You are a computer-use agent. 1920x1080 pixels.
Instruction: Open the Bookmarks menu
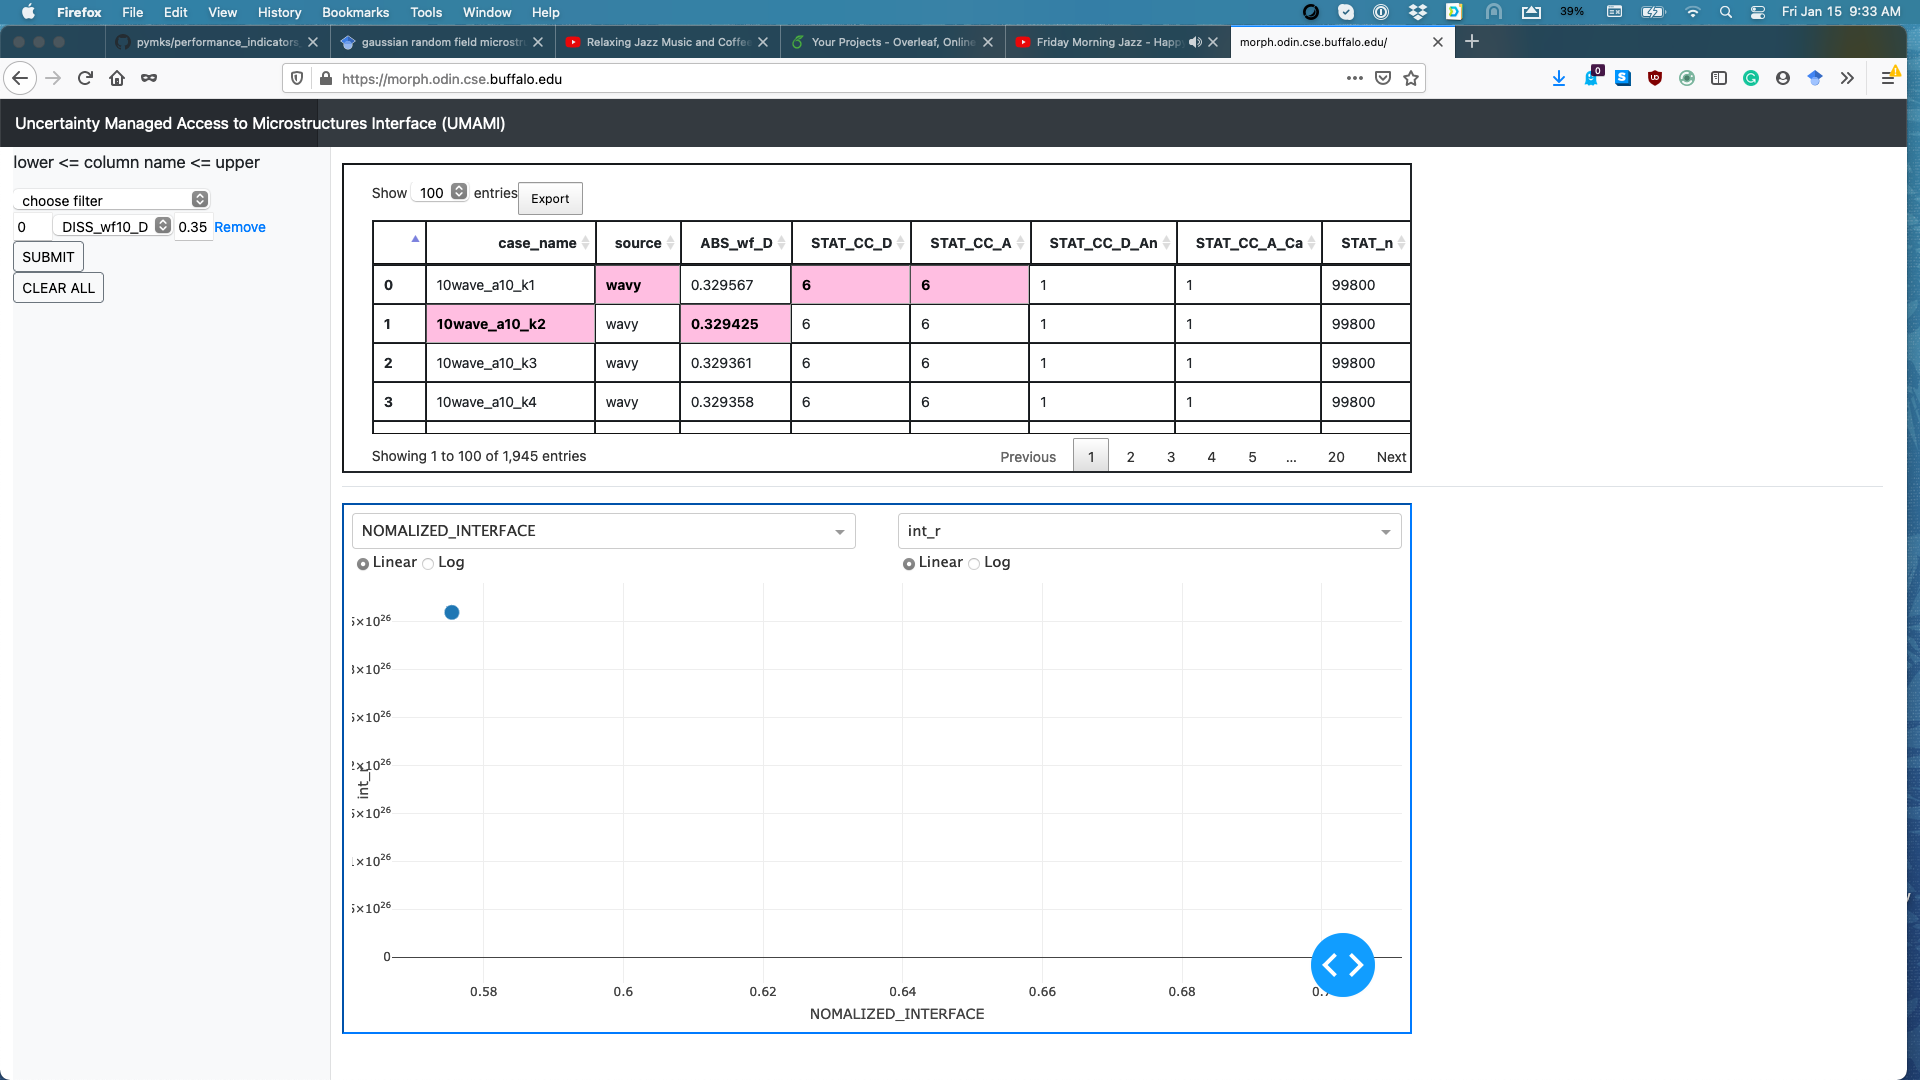[x=355, y=12]
